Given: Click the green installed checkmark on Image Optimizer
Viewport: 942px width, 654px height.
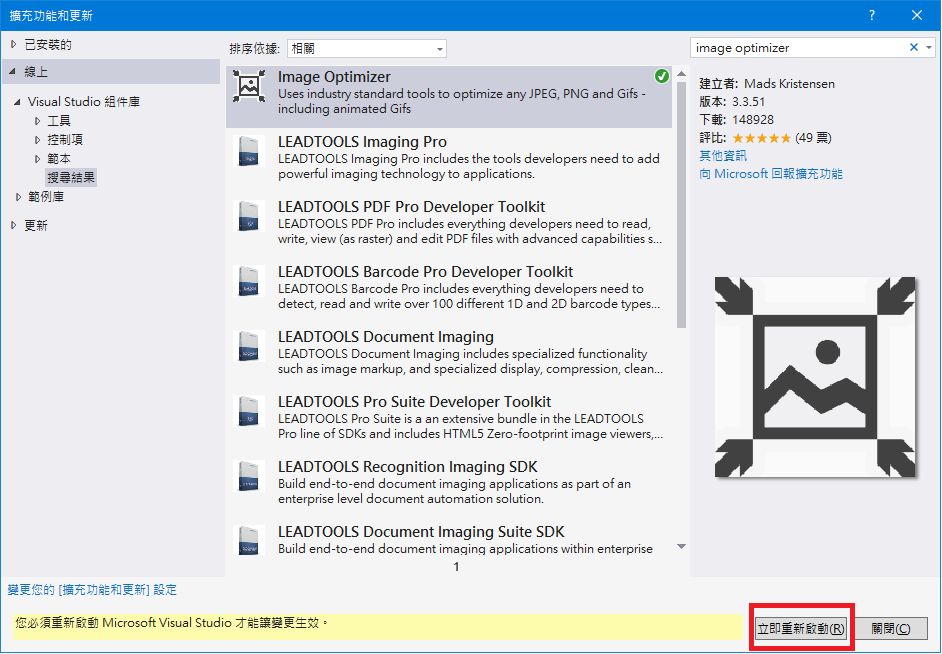Looking at the screenshot, I should pos(661,76).
